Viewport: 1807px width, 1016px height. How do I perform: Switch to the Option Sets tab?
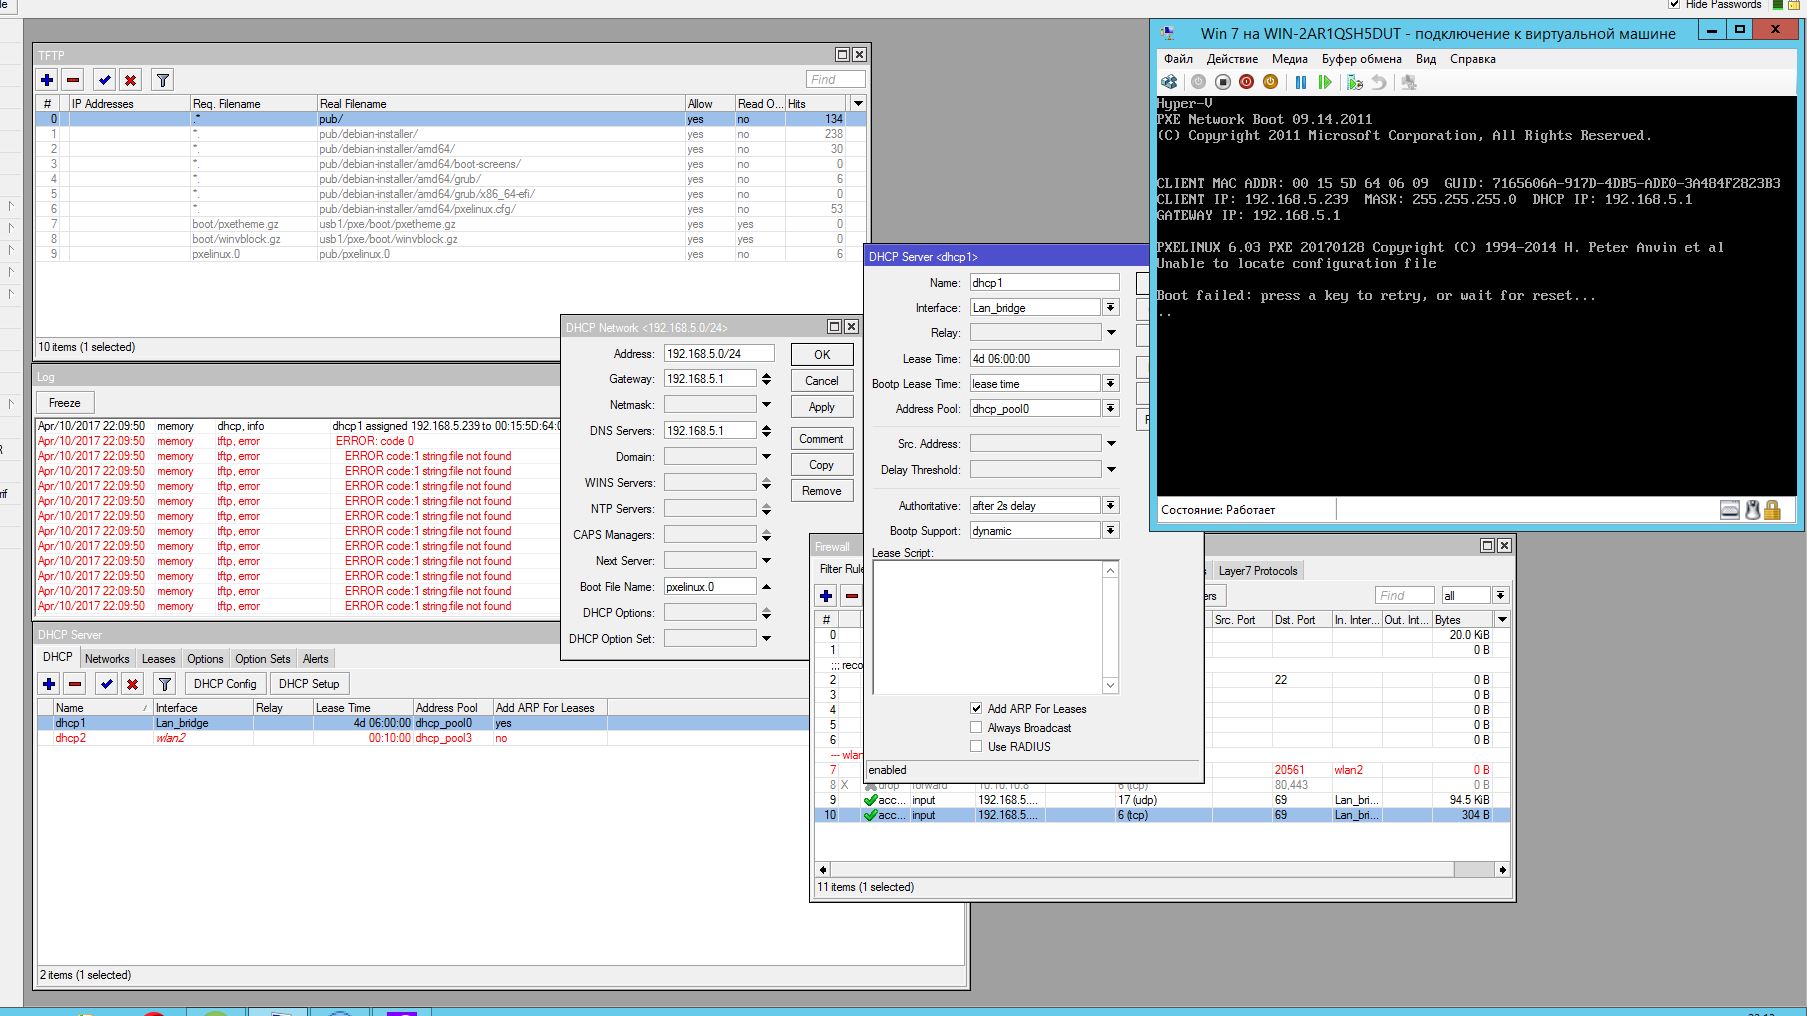click(262, 658)
